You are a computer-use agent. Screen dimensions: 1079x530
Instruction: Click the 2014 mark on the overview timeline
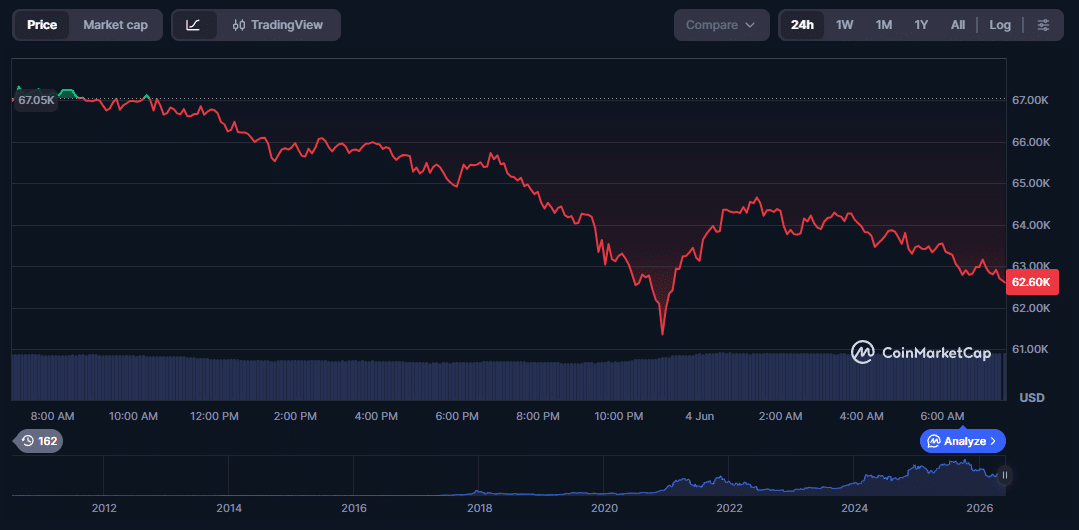click(229, 509)
